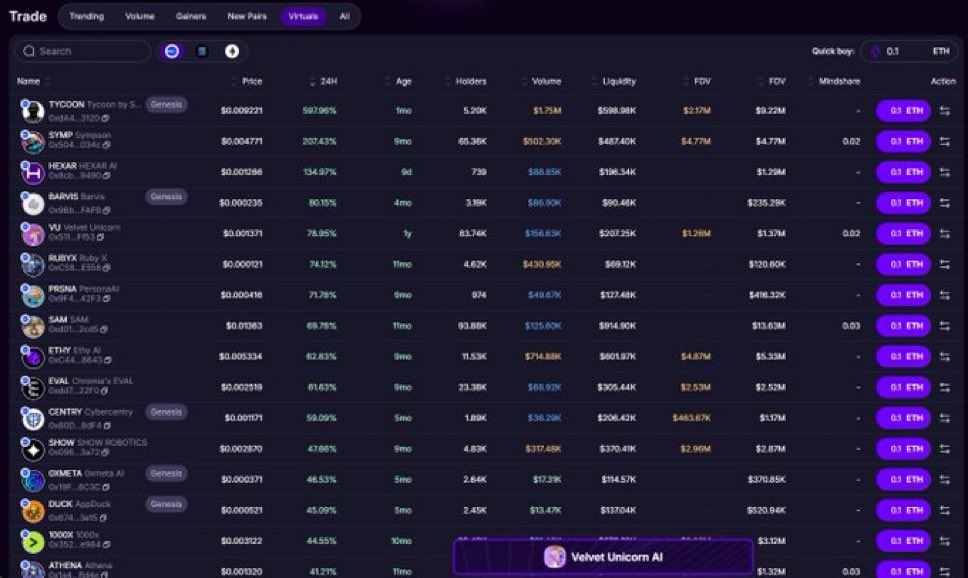Click swap arrows icon in RUBYX row

(x=945, y=264)
